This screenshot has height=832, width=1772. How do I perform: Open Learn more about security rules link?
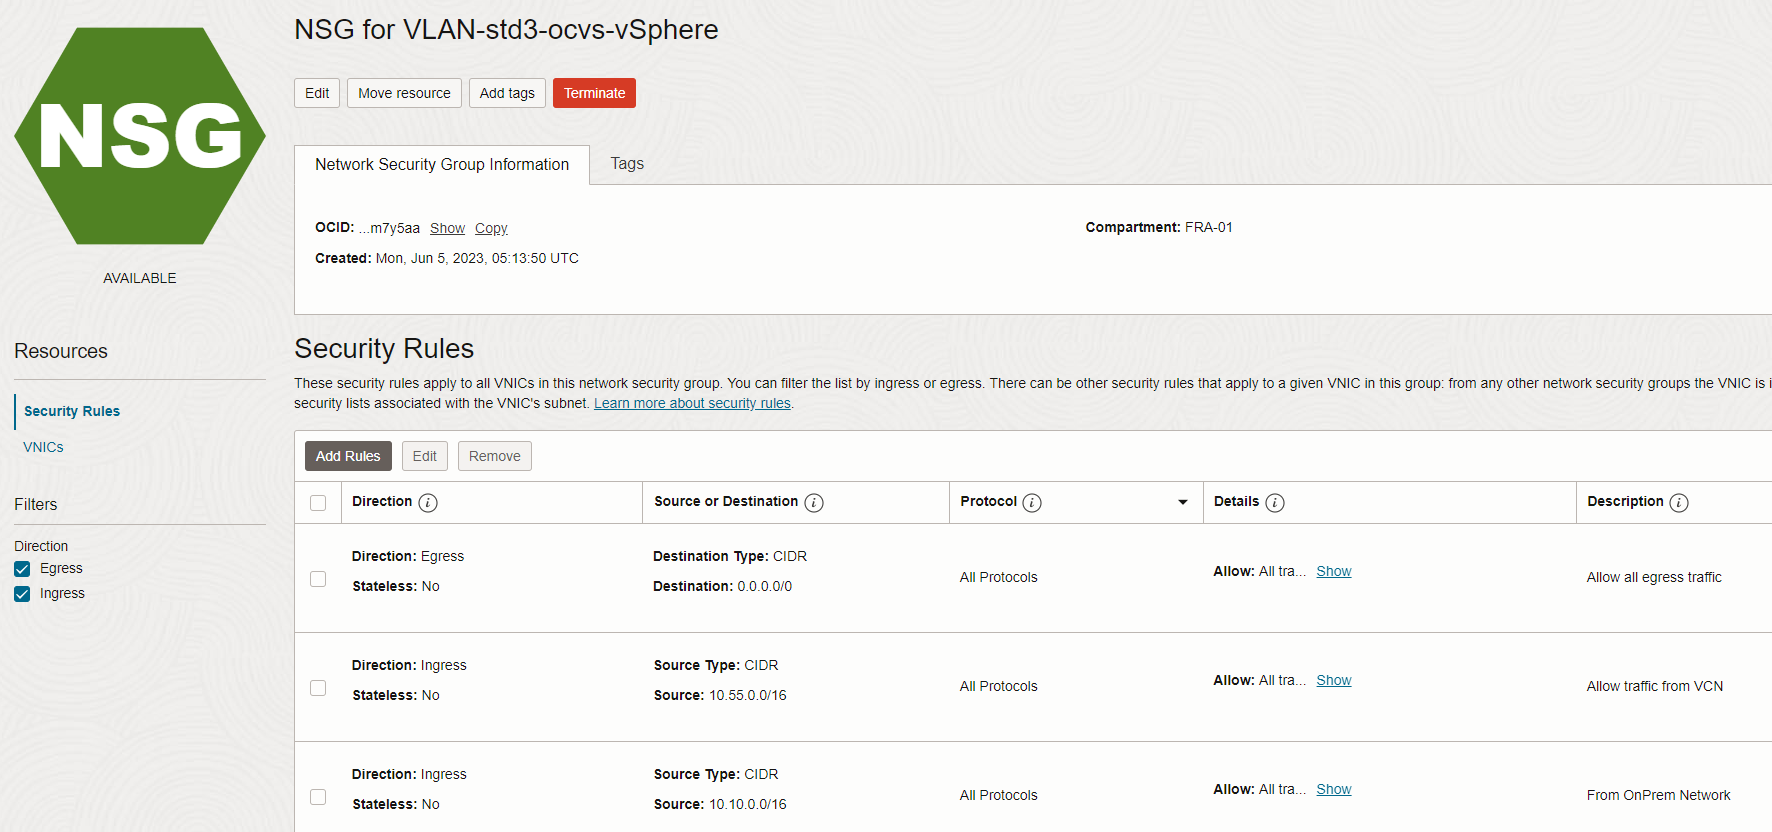coord(692,403)
